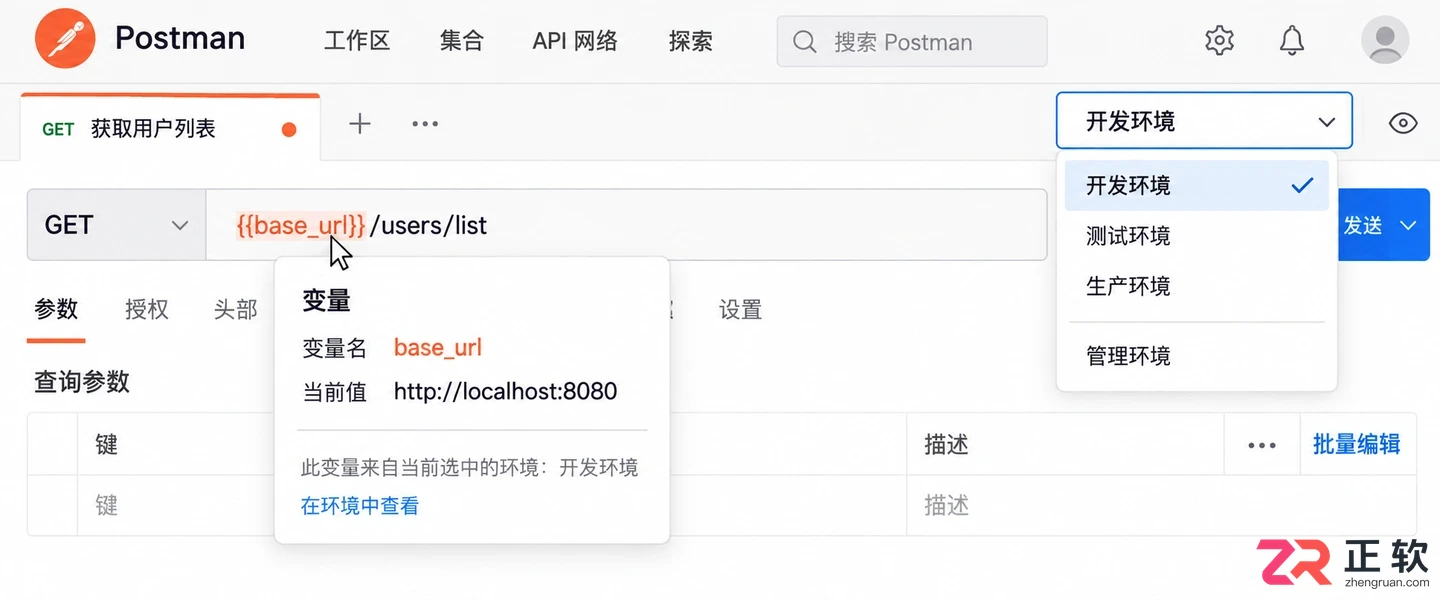
Task: Open notifications bell icon
Action: [x=1292, y=41]
